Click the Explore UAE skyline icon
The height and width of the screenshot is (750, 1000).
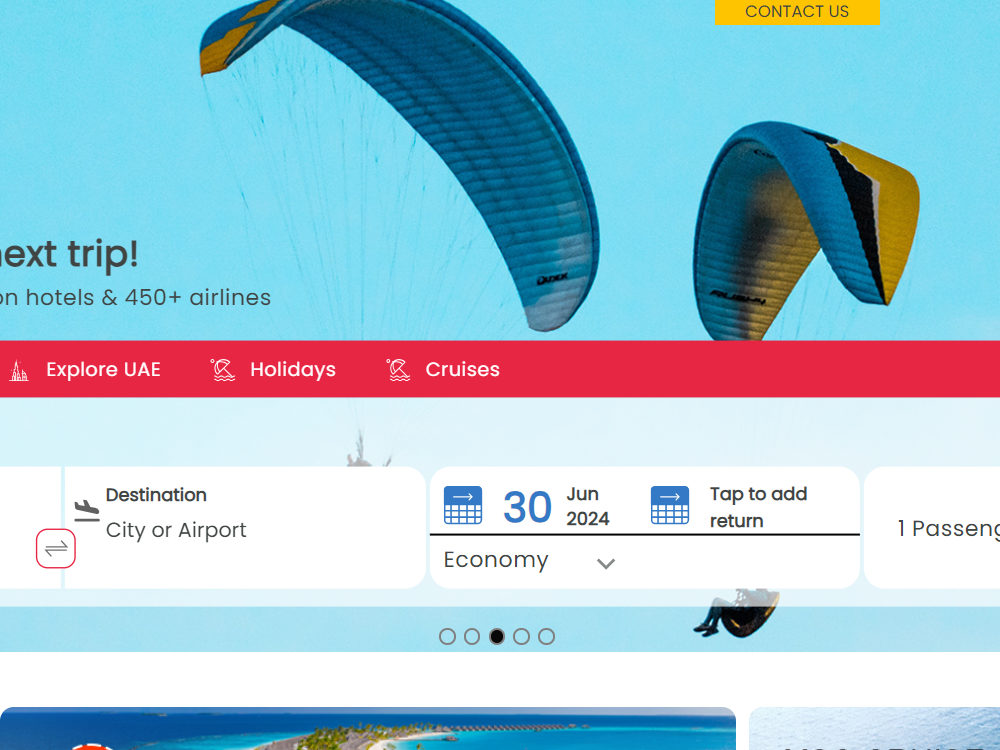(19, 370)
